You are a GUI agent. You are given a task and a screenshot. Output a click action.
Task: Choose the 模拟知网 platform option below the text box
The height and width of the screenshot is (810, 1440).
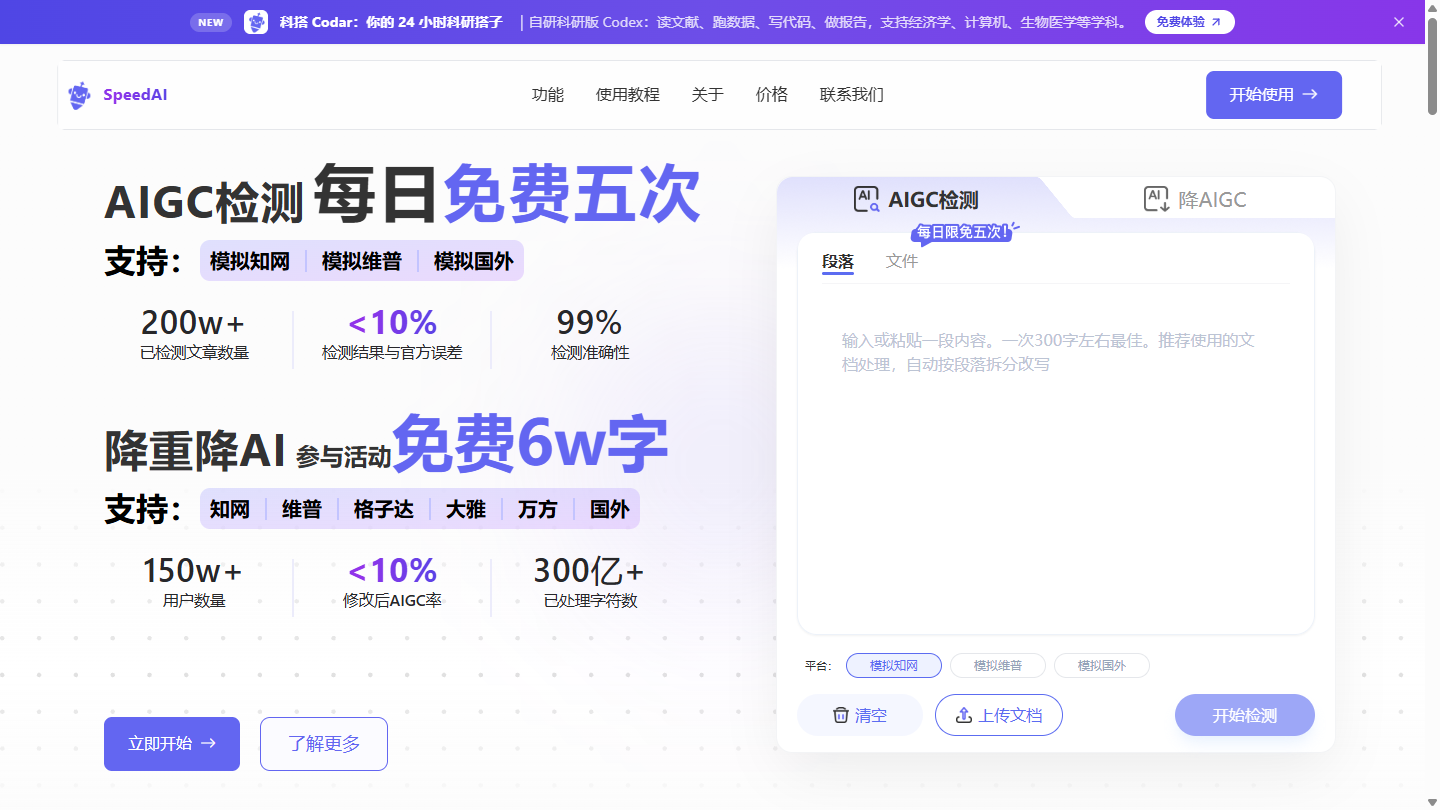click(894, 665)
